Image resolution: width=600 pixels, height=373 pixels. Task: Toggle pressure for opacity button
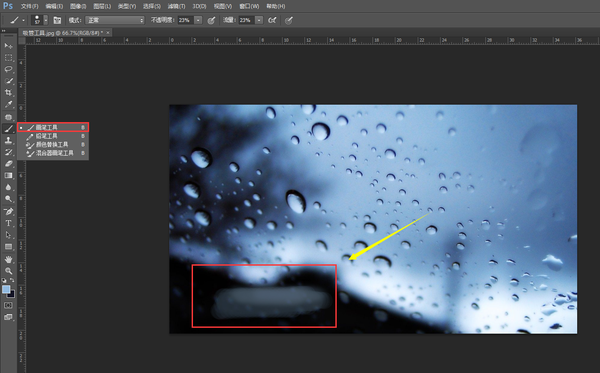(x=211, y=20)
